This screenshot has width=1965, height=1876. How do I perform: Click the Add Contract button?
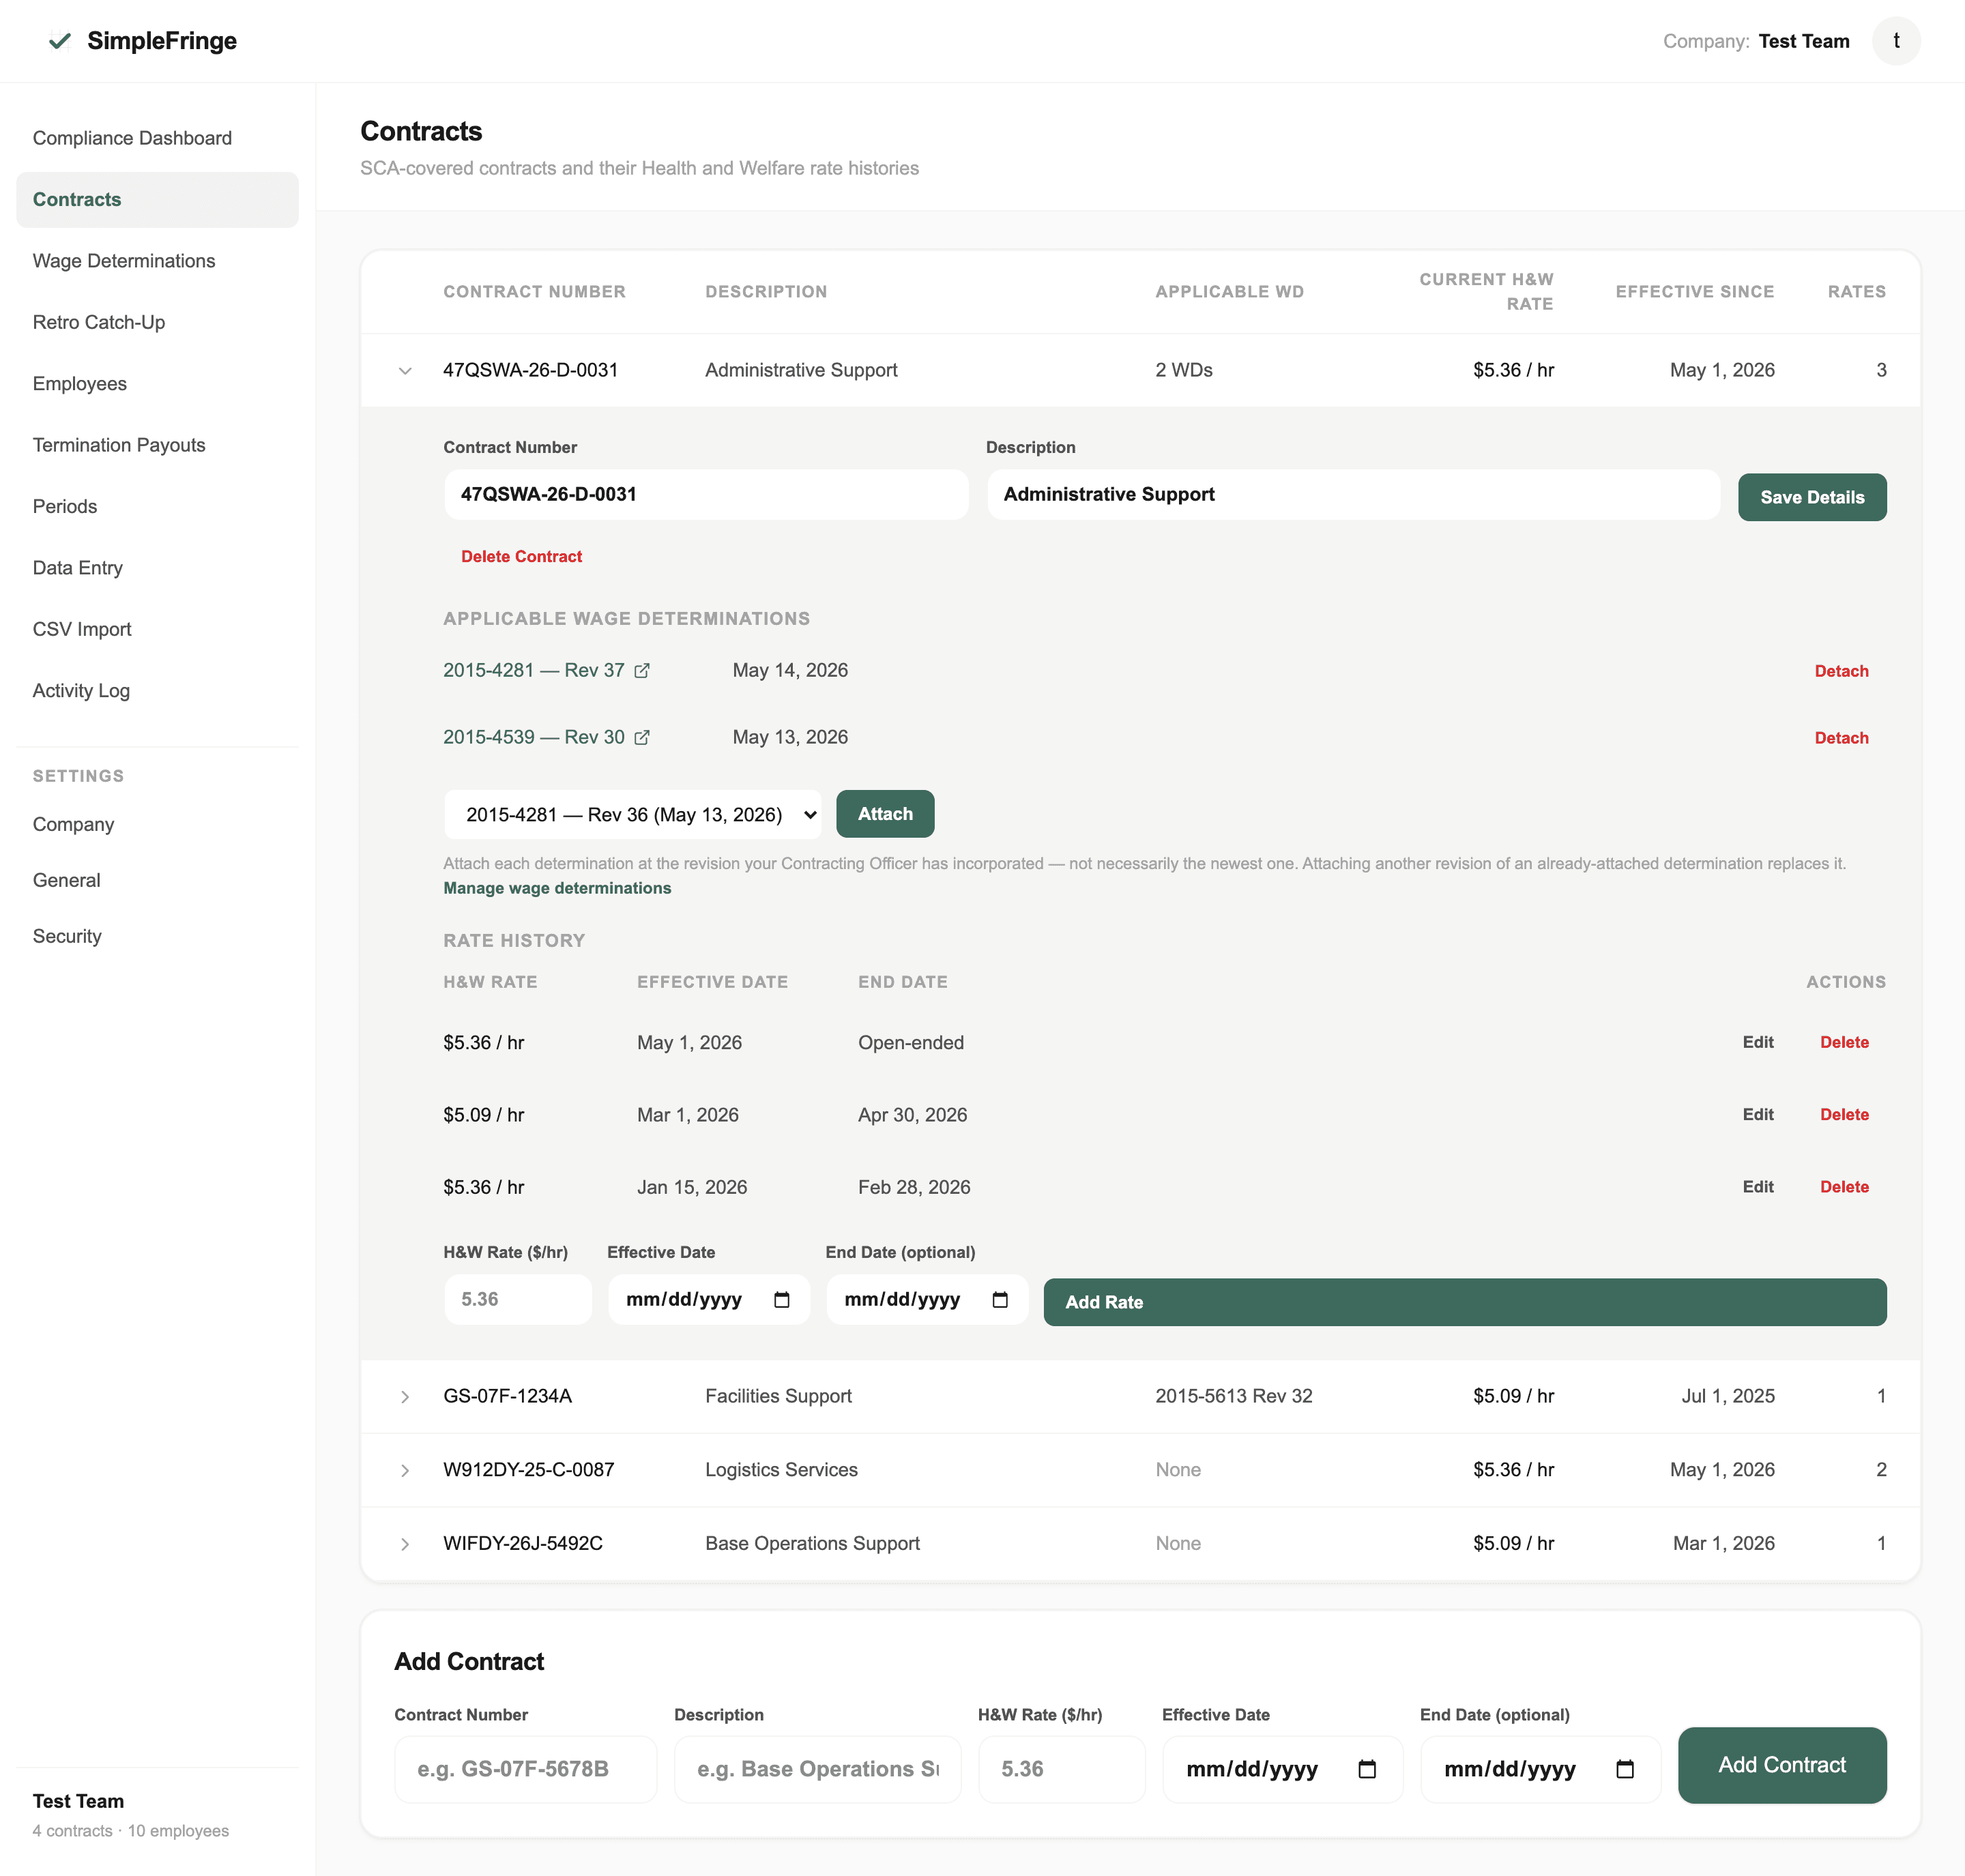click(1782, 1765)
